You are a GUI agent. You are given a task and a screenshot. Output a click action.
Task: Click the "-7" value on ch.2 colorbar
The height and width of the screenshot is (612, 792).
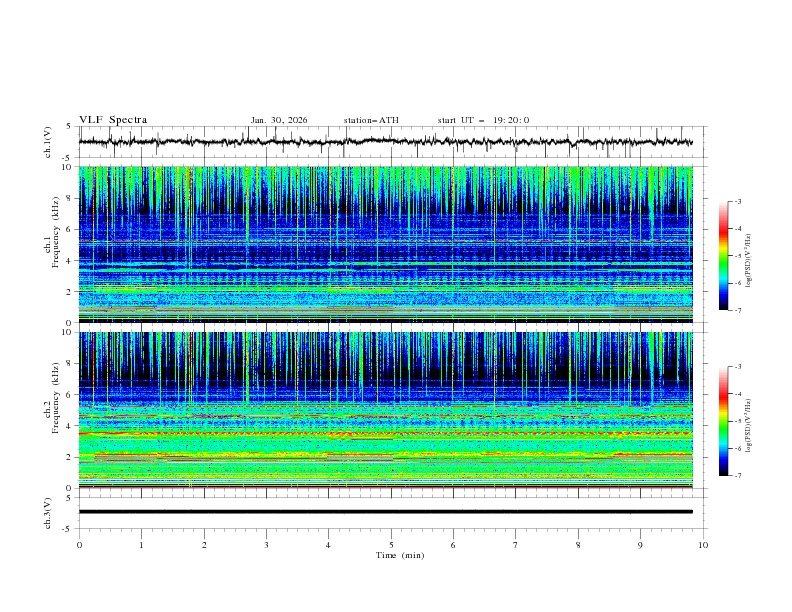[738, 476]
